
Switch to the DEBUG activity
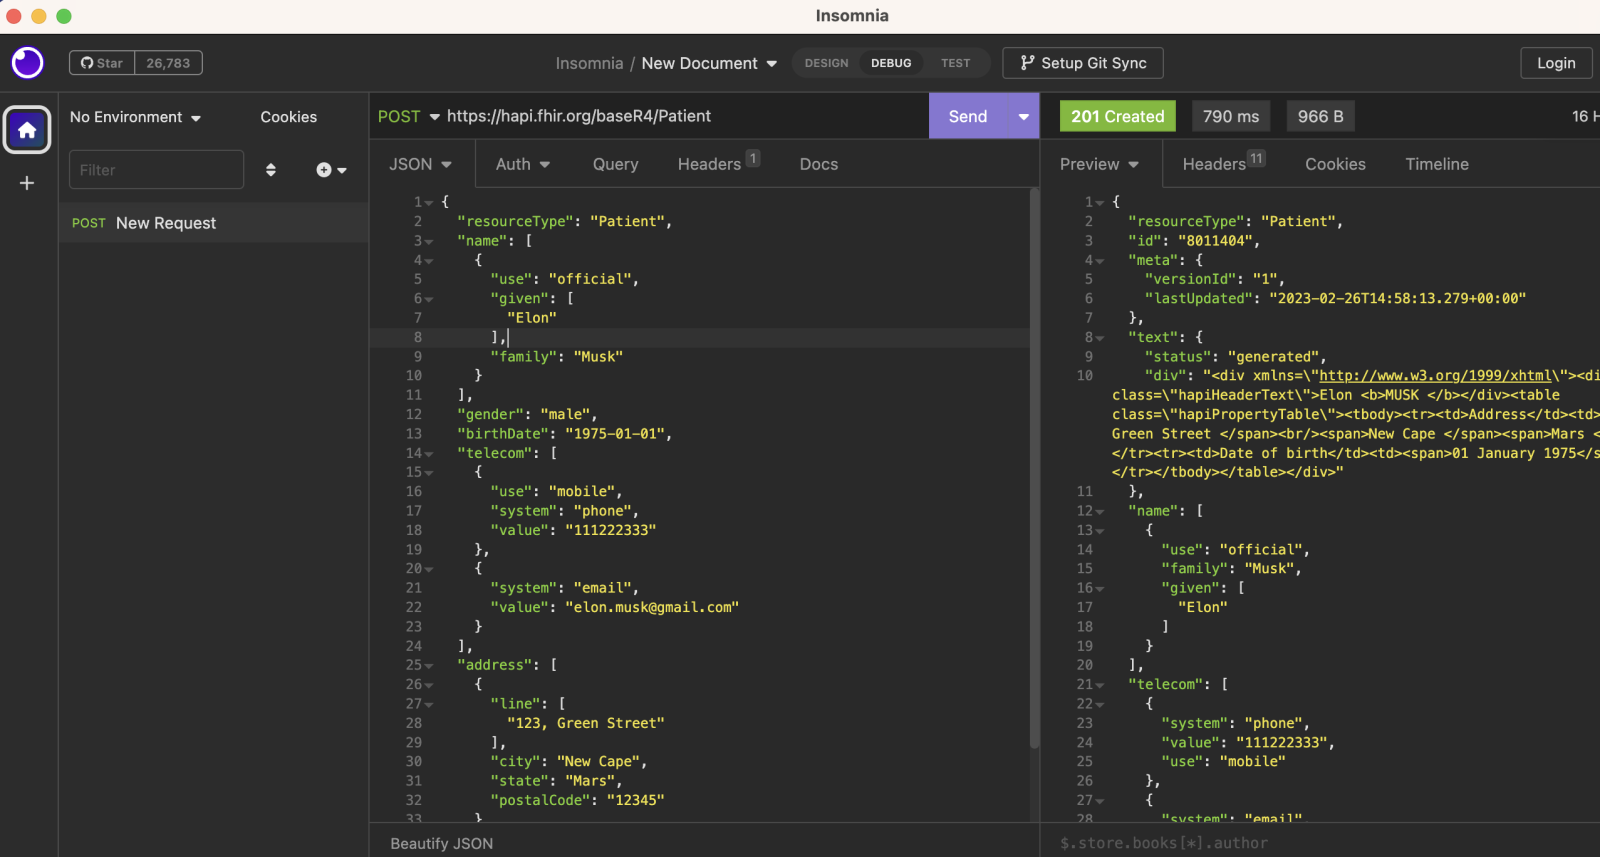[x=891, y=63]
